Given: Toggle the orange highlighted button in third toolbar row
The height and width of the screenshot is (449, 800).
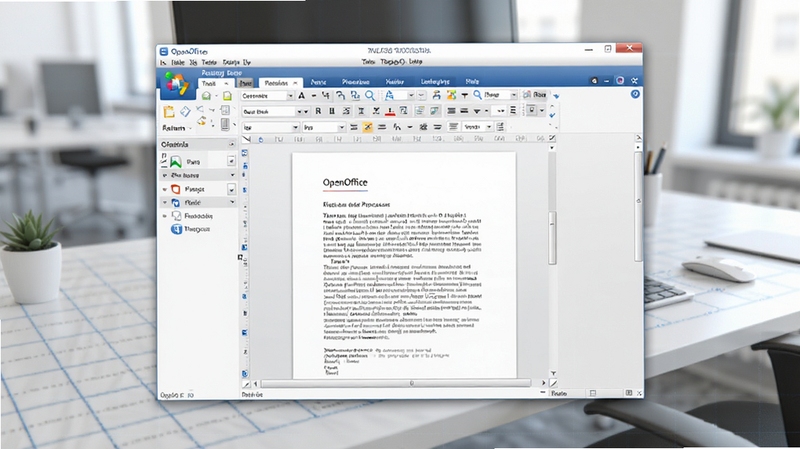Looking at the screenshot, I should (x=367, y=127).
